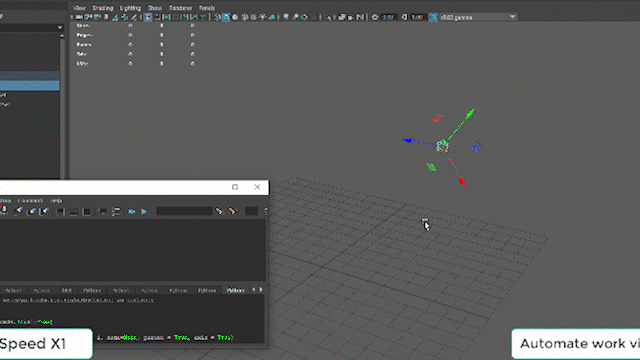Click the Clear History eraser icon

tap(18, 211)
